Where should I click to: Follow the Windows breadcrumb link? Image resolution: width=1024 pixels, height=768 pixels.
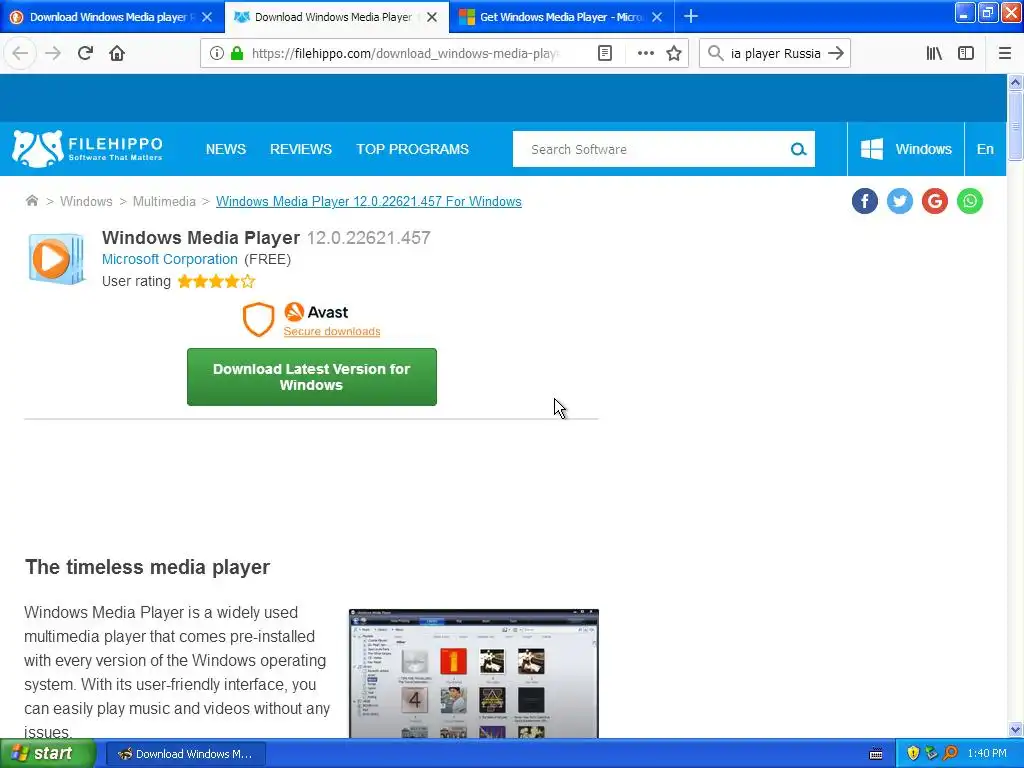point(86,201)
